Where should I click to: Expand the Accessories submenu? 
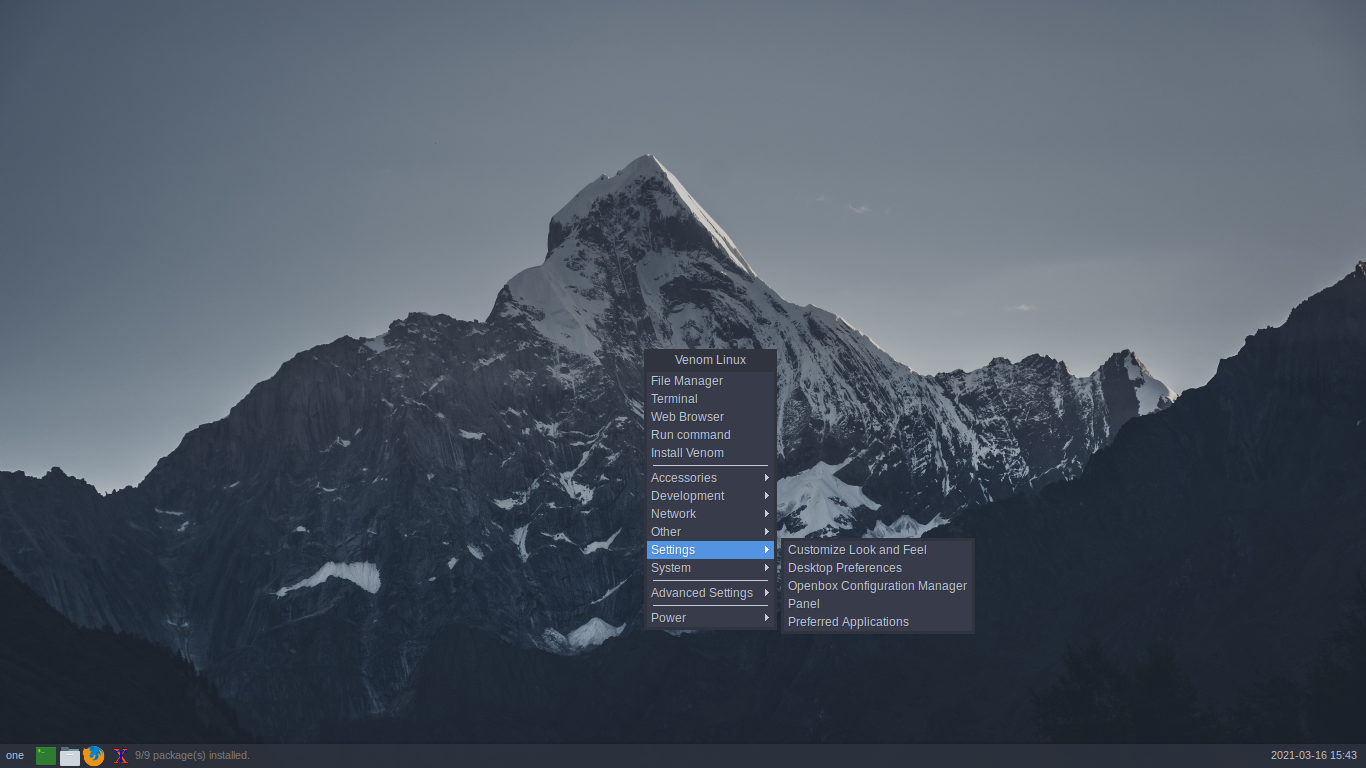[710, 478]
